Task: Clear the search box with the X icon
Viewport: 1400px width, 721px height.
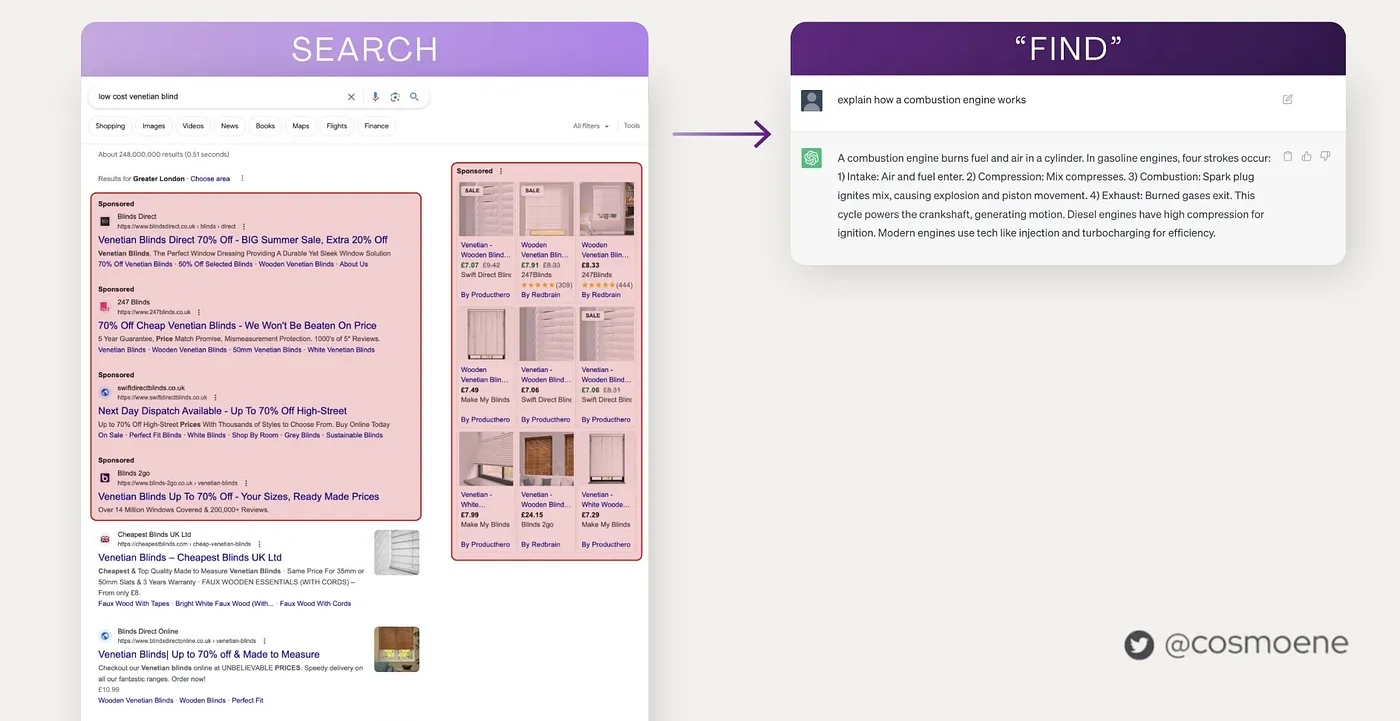Action: (x=351, y=97)
